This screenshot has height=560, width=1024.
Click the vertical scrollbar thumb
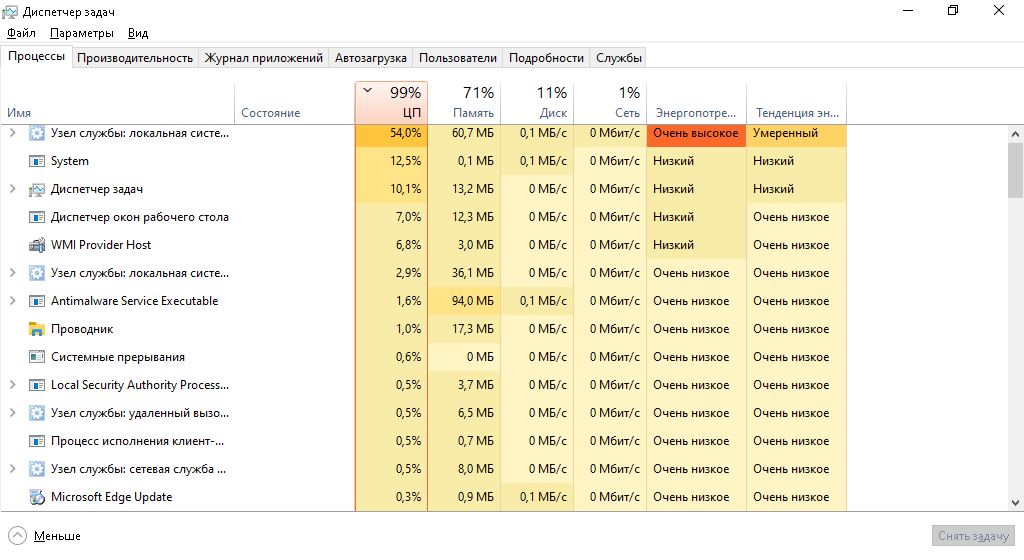click(1015, 170)
